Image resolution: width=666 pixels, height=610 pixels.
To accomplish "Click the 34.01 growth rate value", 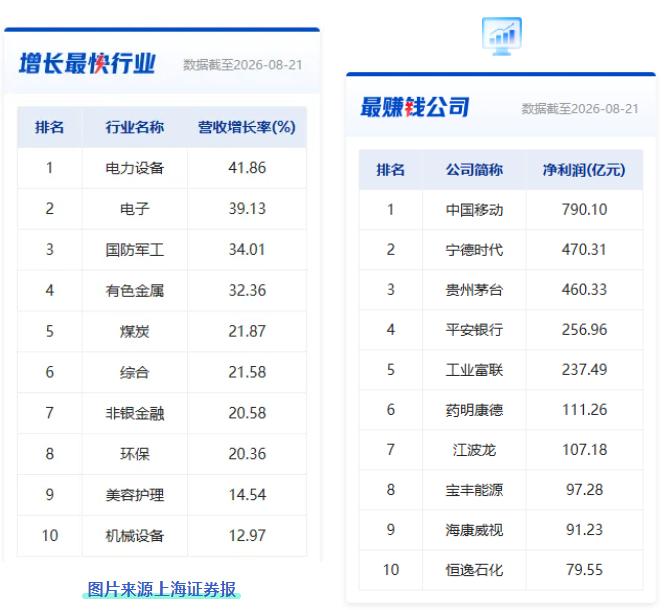I will [247, 249].
